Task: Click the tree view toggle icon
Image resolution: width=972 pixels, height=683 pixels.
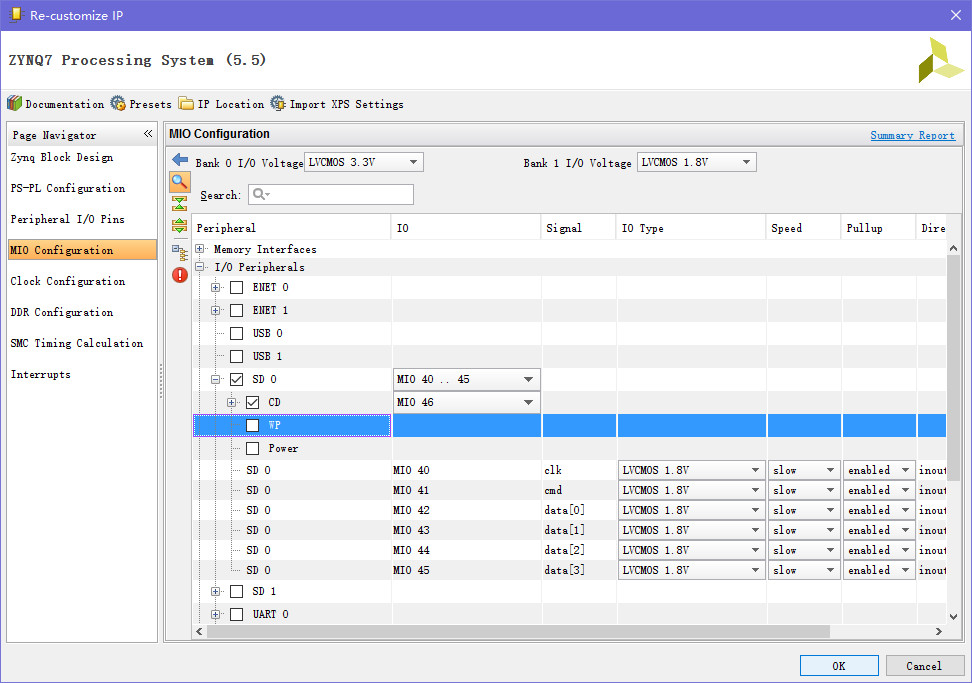Action: (x=180, y=252)
